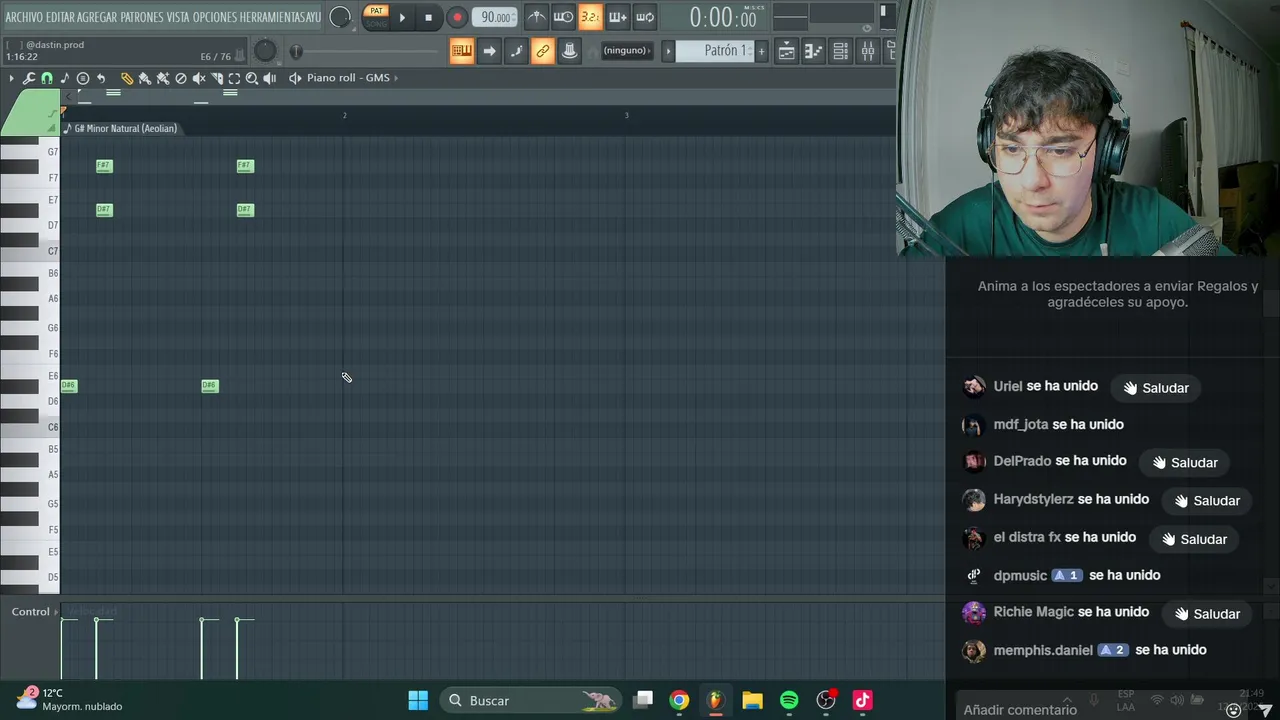This screenshot has height=720, width=1280.
Task: Open the VISTA menu
Action: point(178,17)
